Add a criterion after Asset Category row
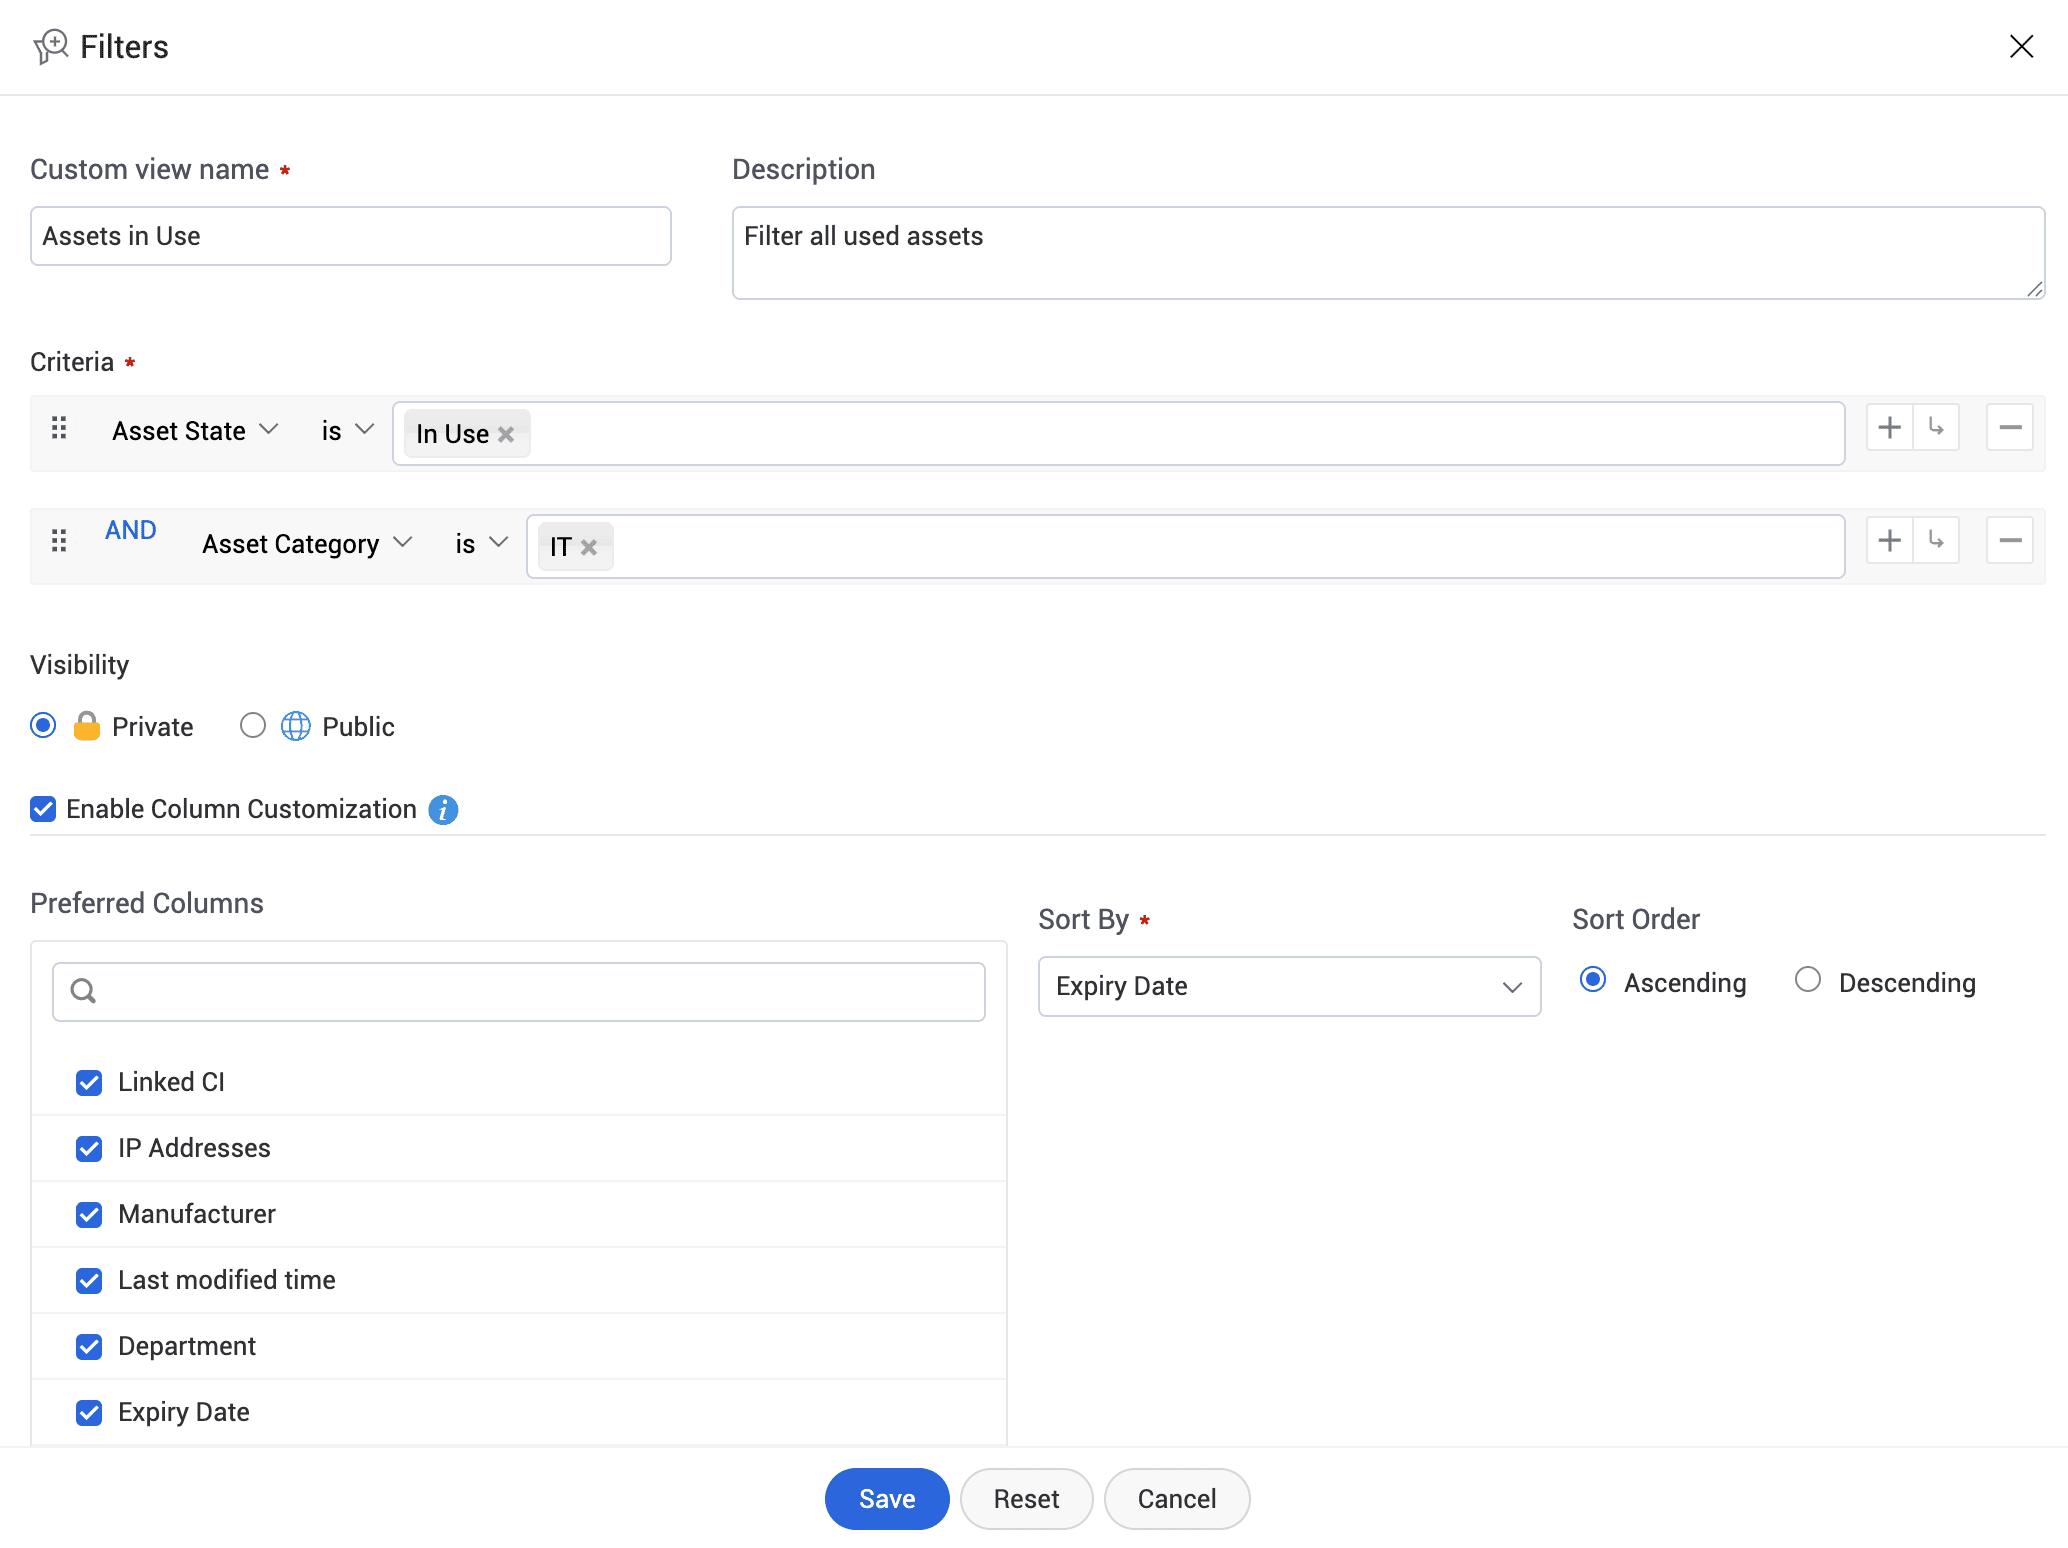The height and width of the screenshot is (1548, 2068). click(x=1889, y=541)
